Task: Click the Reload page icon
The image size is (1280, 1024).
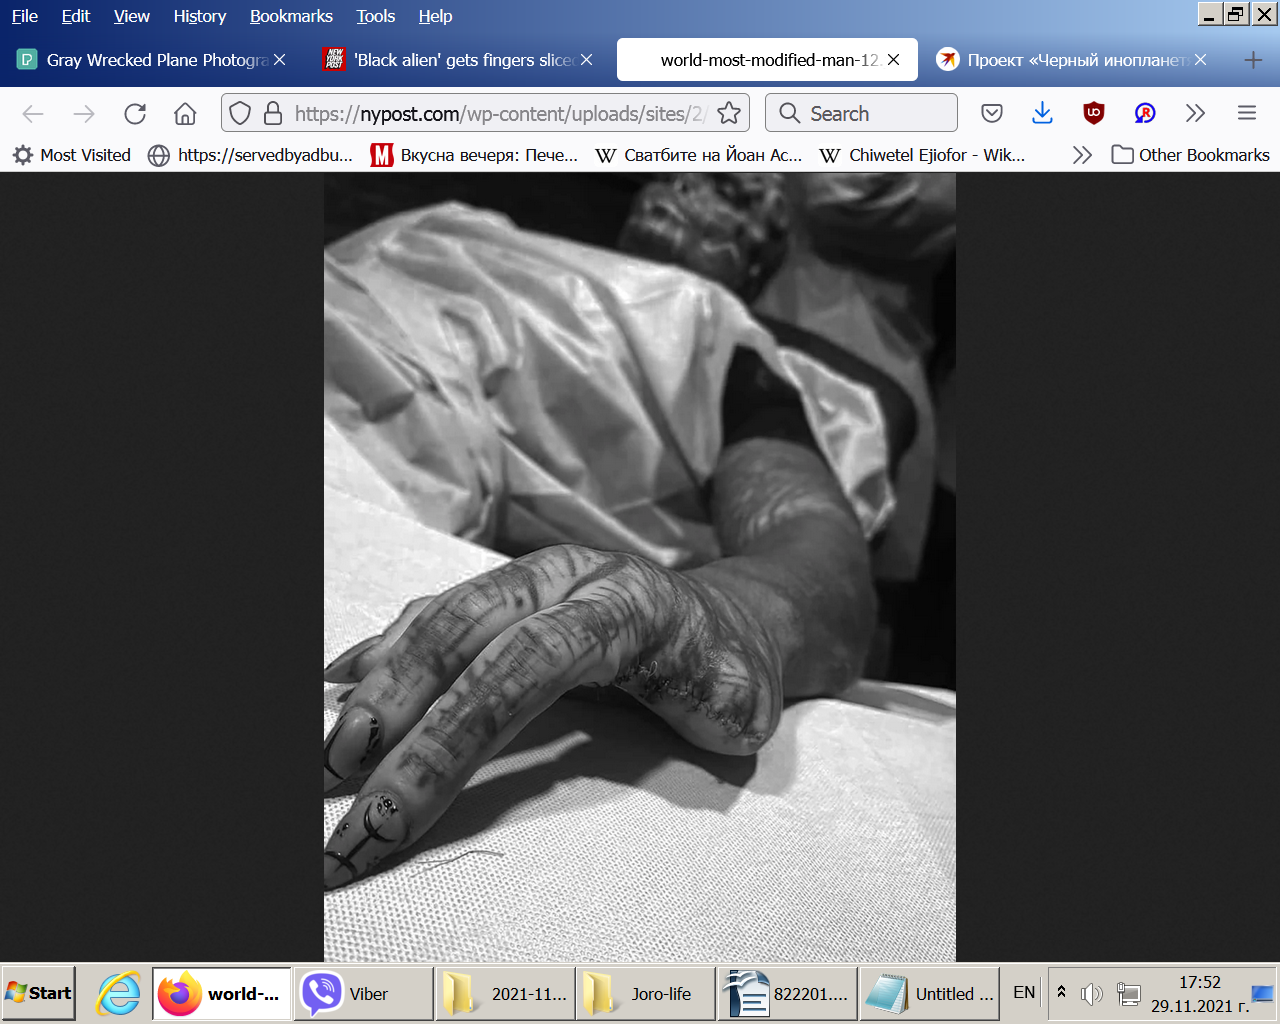Action: tap(135, 114)
